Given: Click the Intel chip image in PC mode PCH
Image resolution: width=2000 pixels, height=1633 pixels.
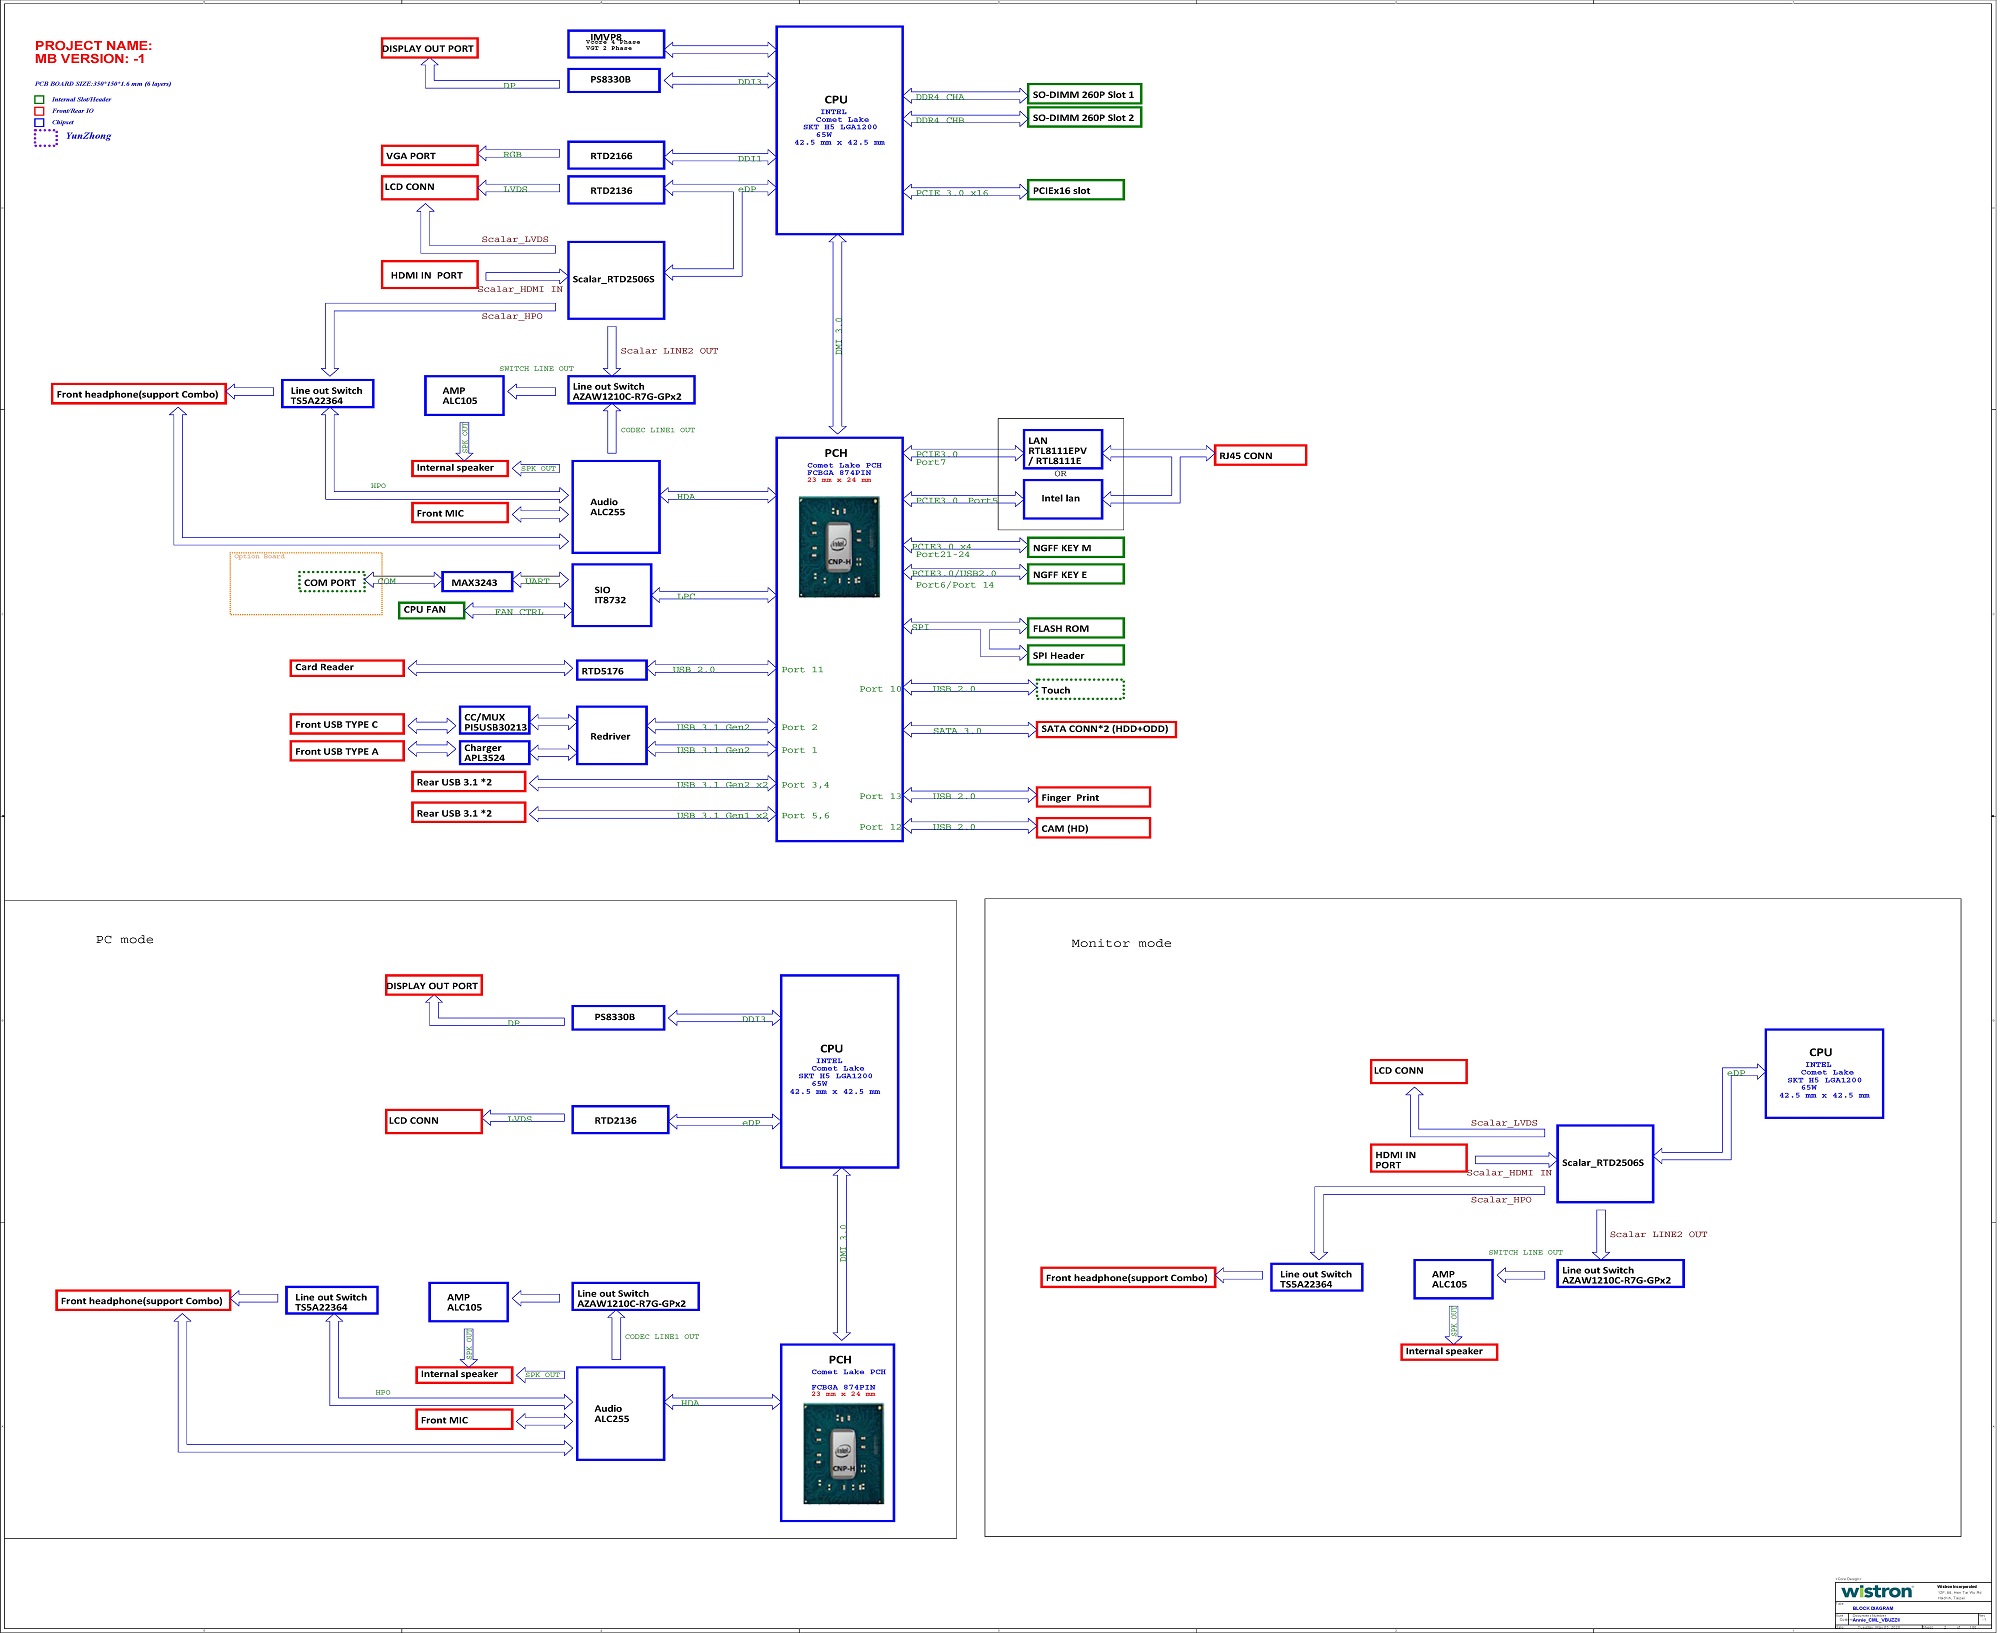Looking at the screenshot, I should [x=844, y=1452].
